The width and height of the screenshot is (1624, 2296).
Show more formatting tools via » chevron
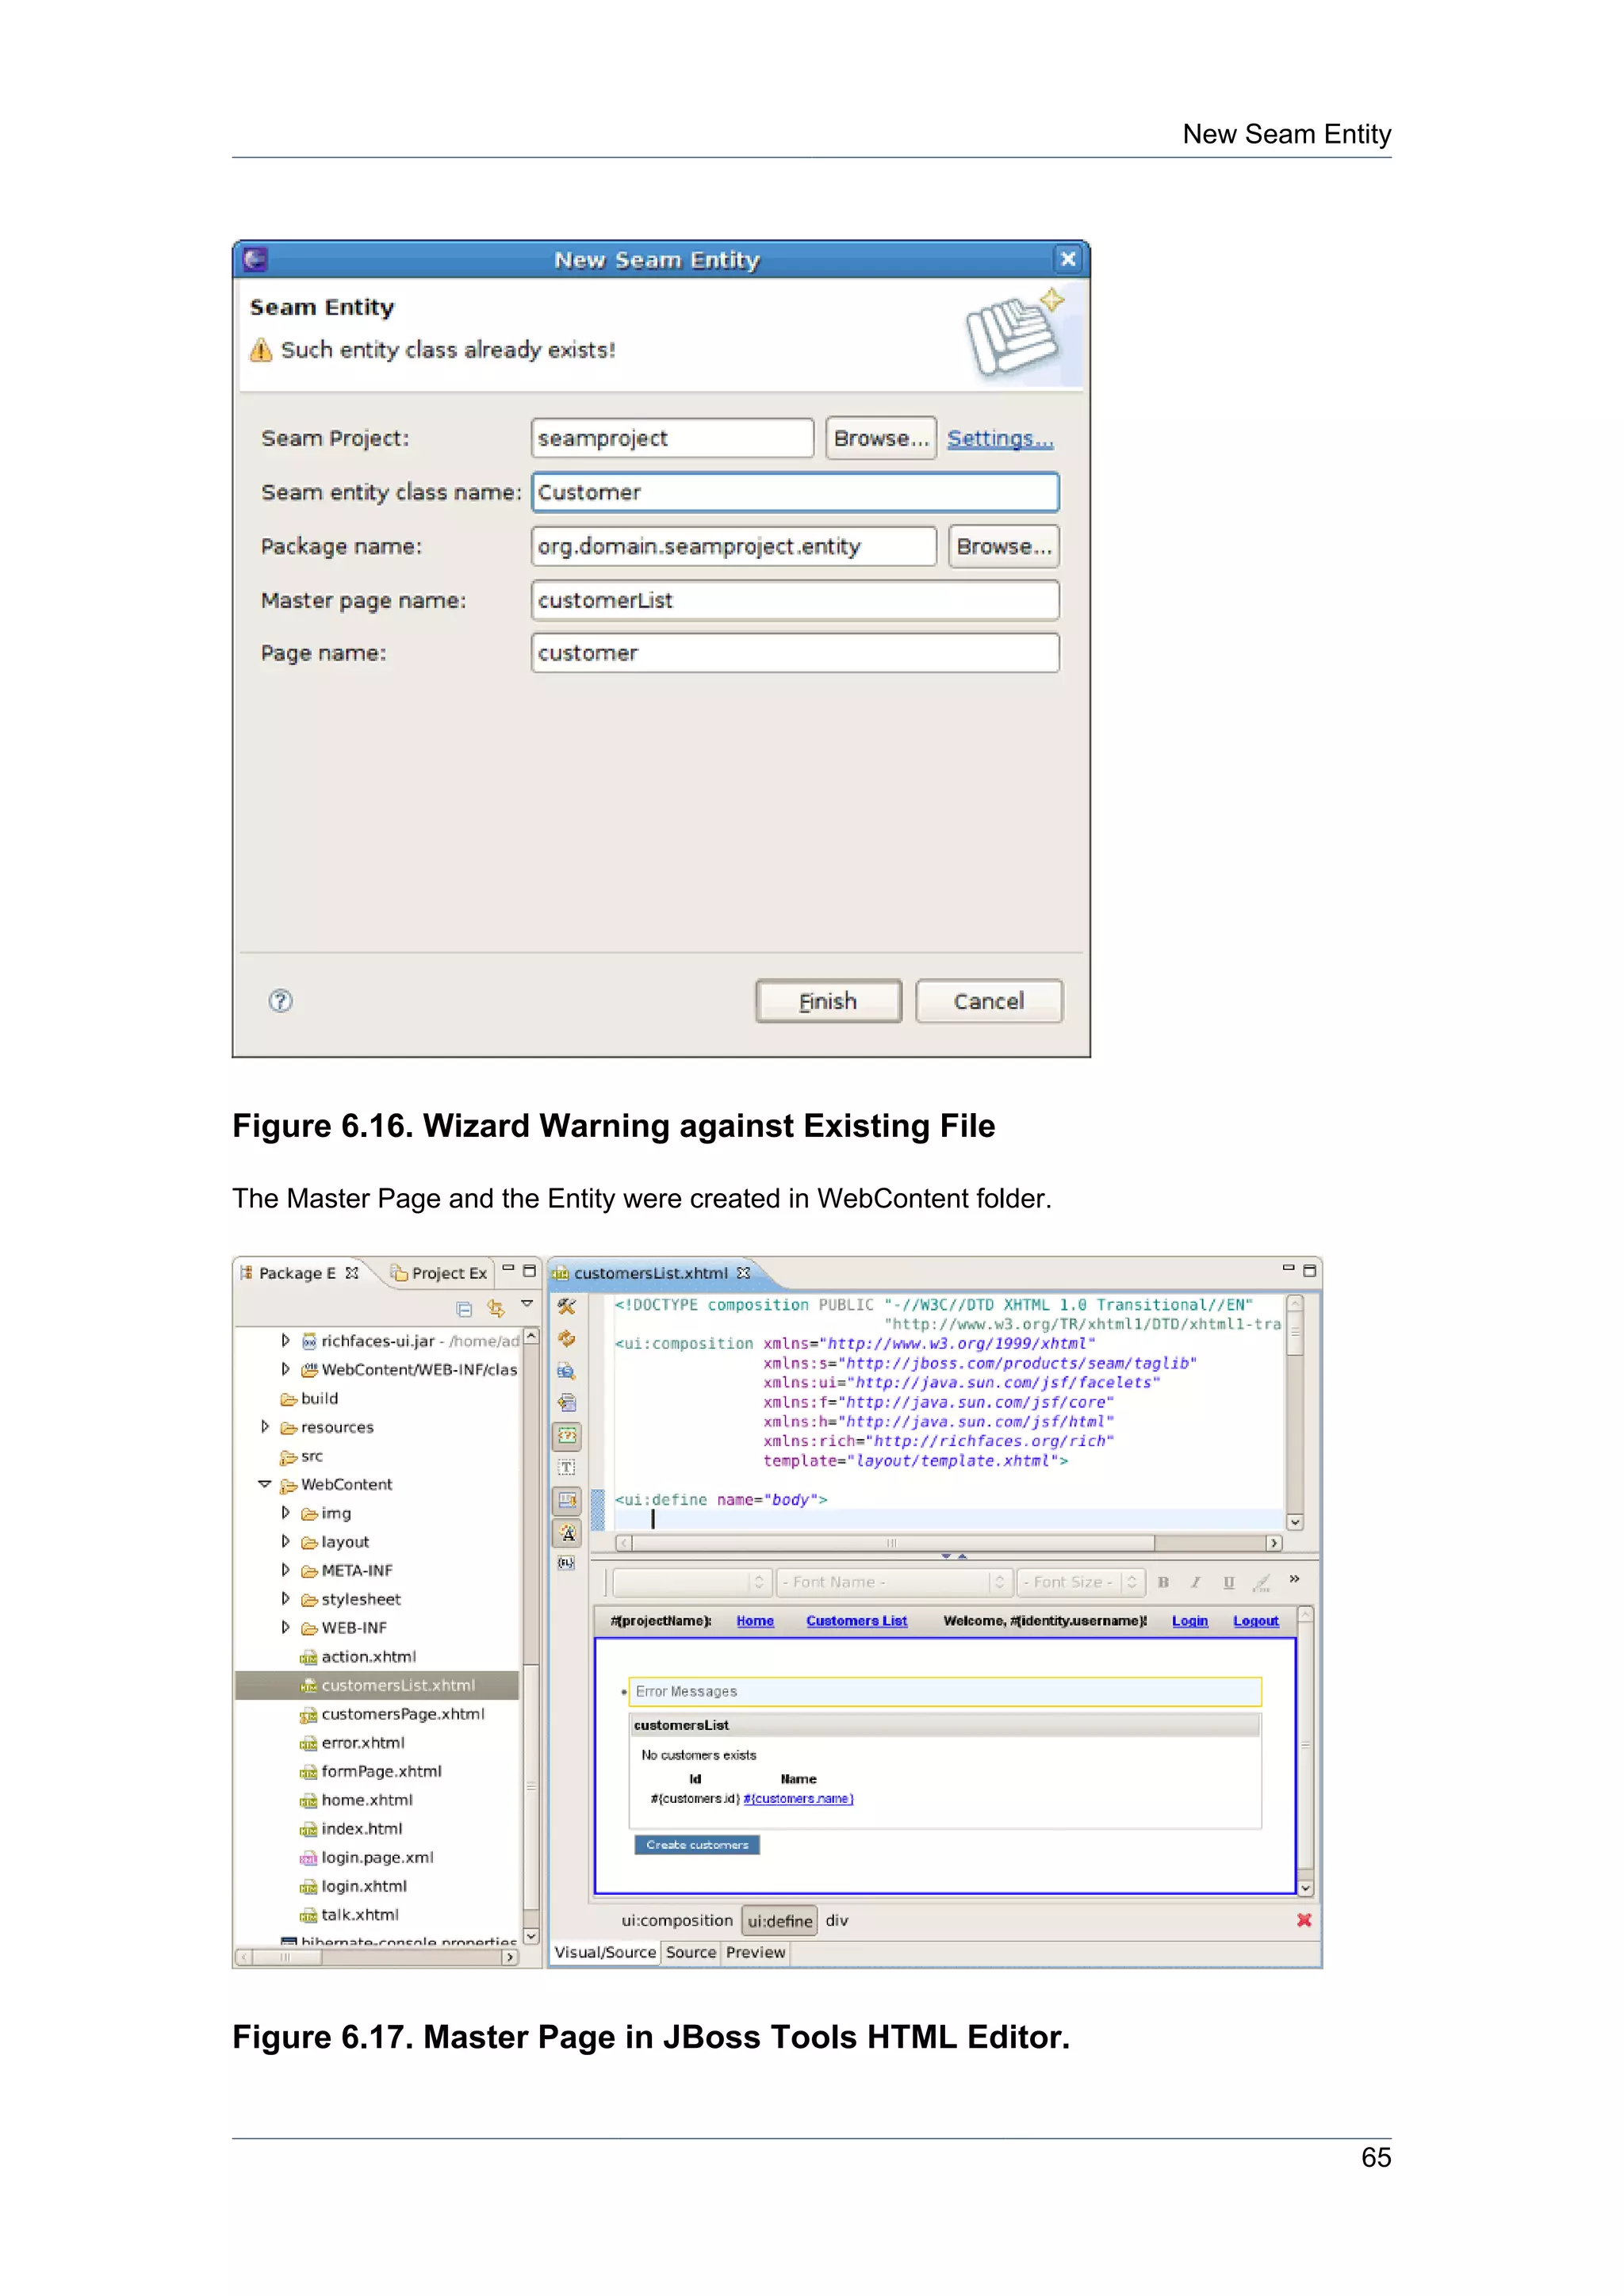tap(1294, 1579)
